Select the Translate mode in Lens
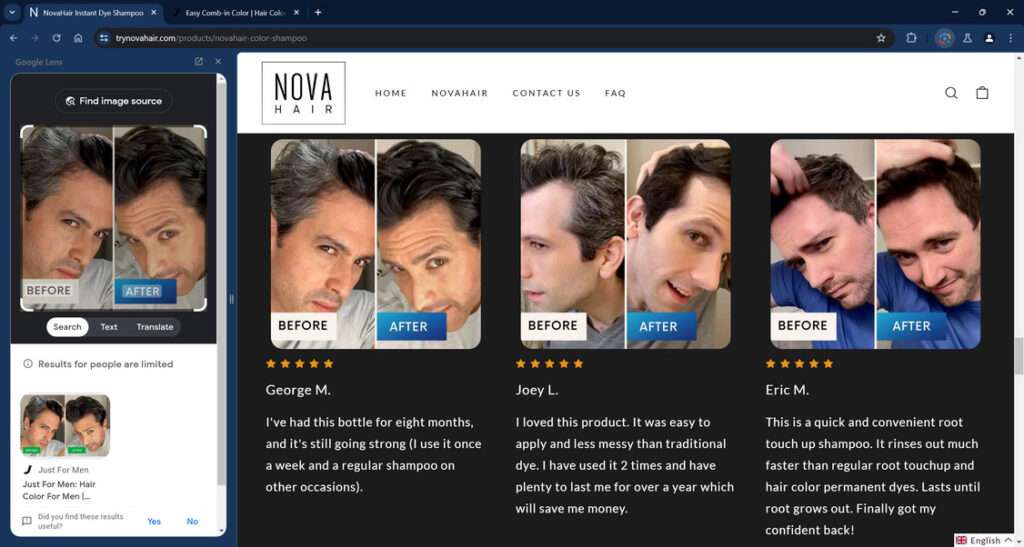Viewport: 1024px width, 547px height. [x=155, y=327]
